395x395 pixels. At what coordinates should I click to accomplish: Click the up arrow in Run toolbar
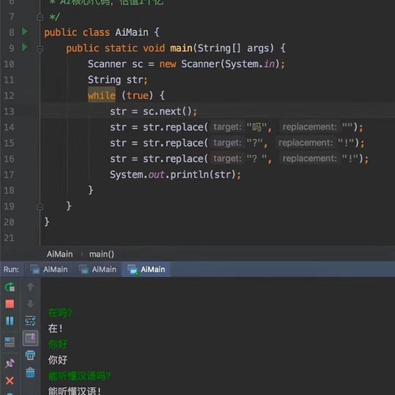pyautogui.click(x=30, y=287)
